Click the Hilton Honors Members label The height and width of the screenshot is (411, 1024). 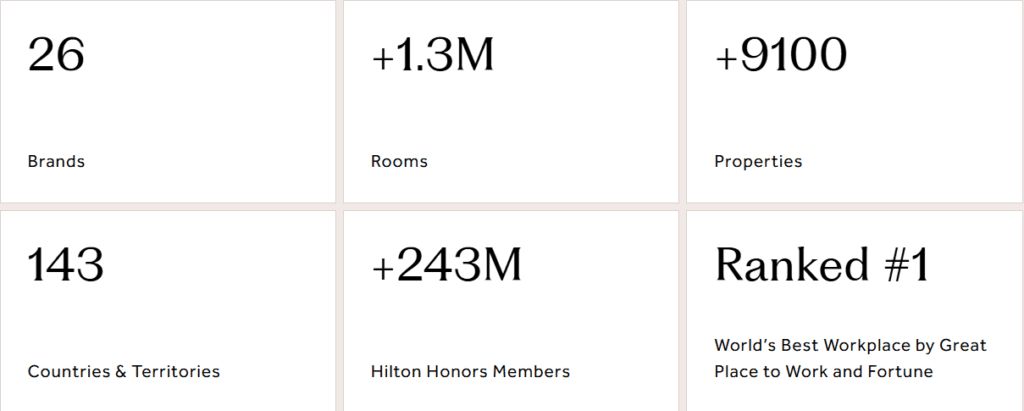pos(470,372)
